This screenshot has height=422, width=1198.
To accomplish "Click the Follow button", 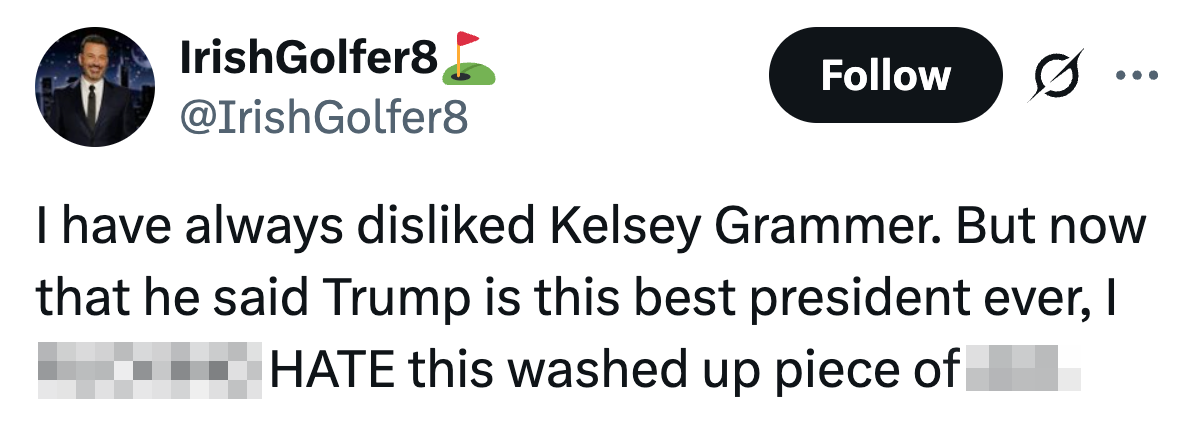I will tap(885, 75).
